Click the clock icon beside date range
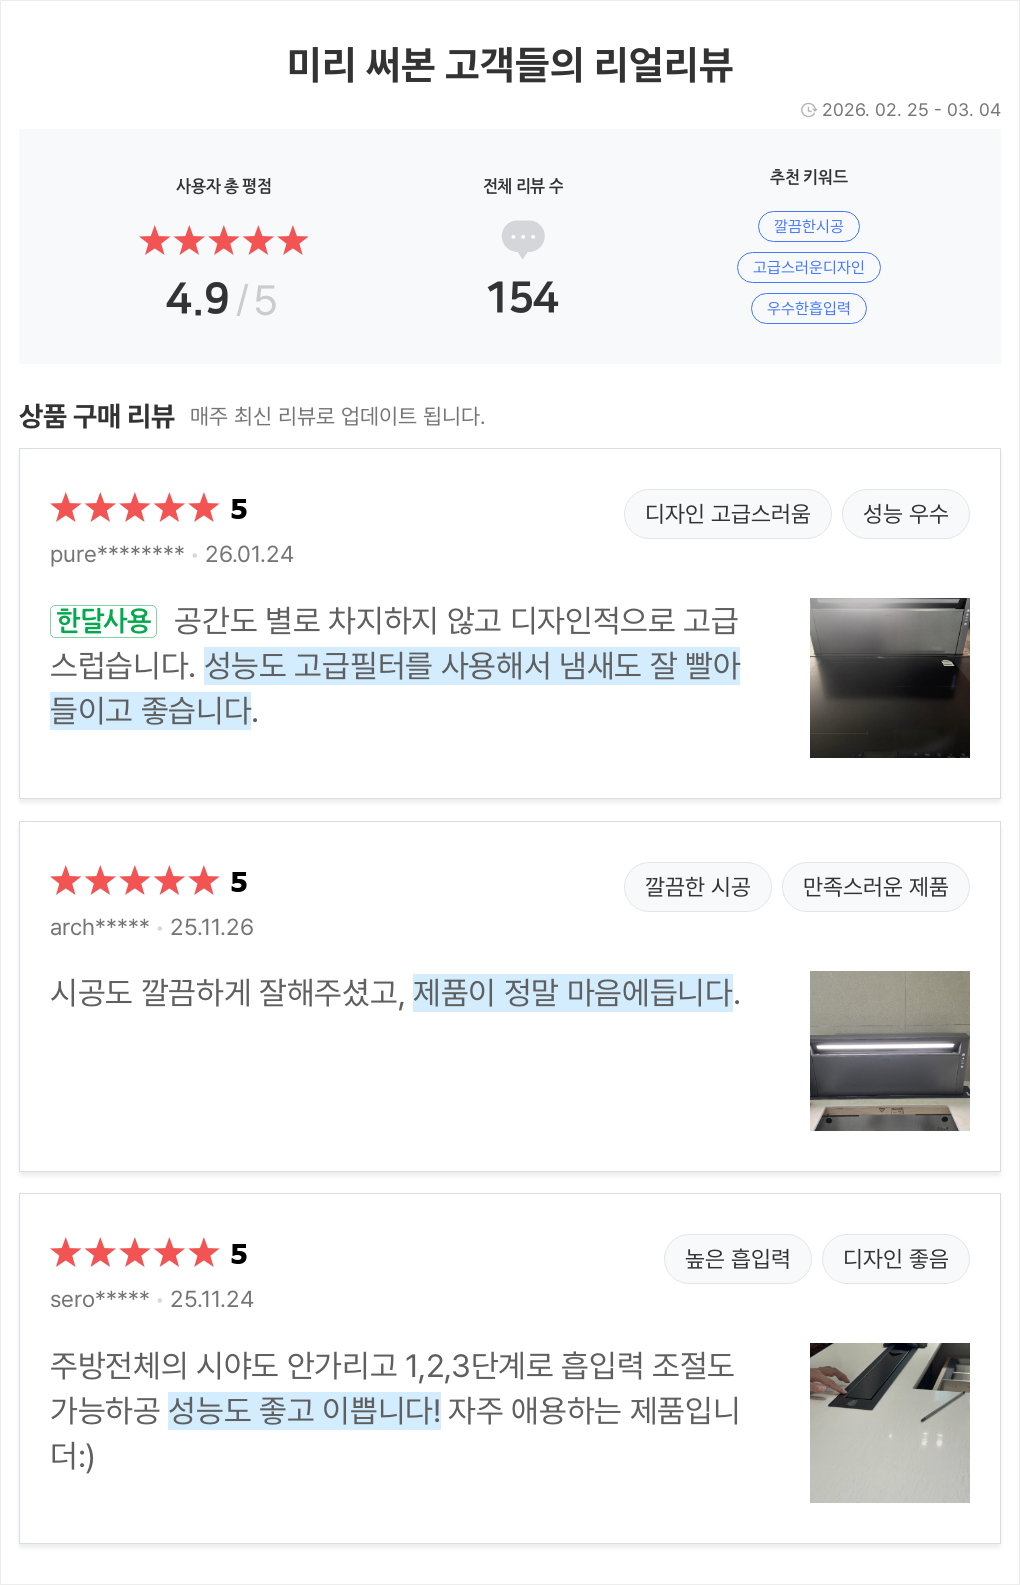Viewport: 1020px width, 1585px height. pos(808,110)
